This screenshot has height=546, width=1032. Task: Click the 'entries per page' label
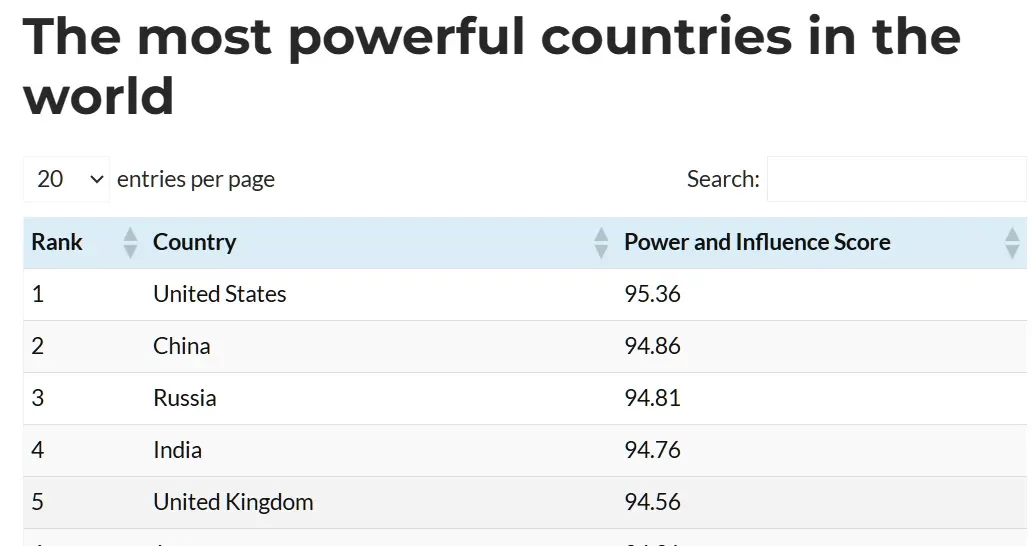click(196, 180)
